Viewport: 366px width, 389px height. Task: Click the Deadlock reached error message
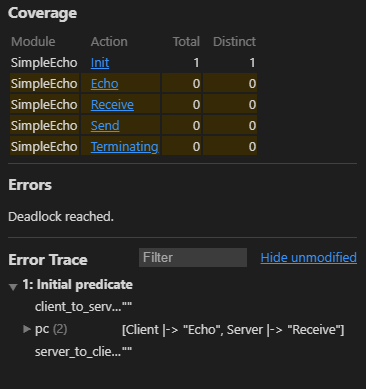pos(61,217)
